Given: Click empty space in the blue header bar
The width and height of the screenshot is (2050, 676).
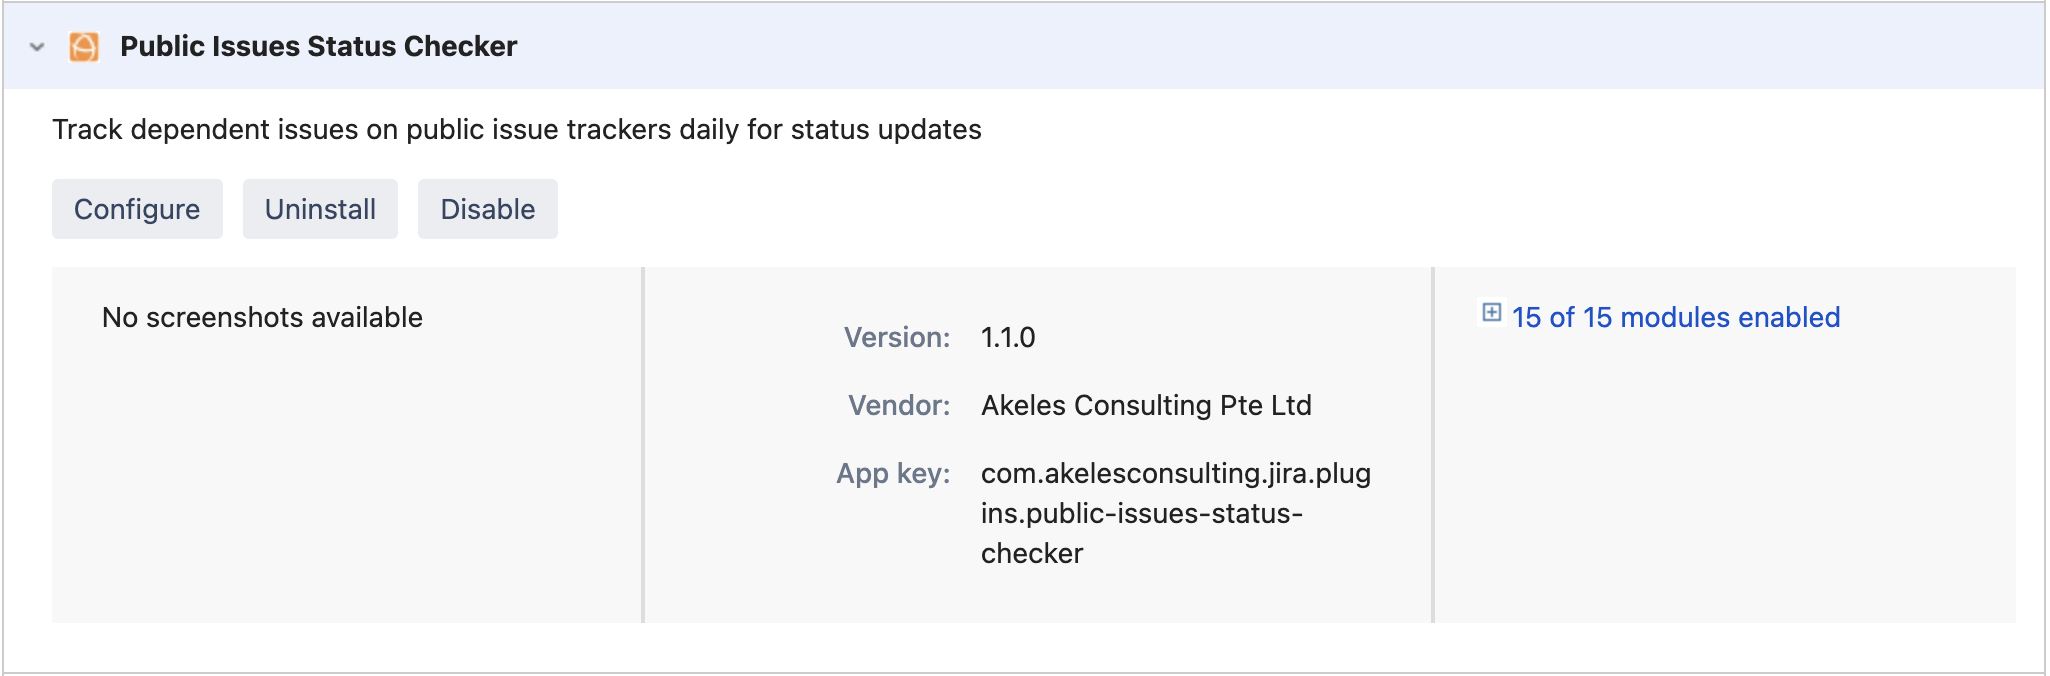Looking at the screenshot, I should (x=1200, y=47).
